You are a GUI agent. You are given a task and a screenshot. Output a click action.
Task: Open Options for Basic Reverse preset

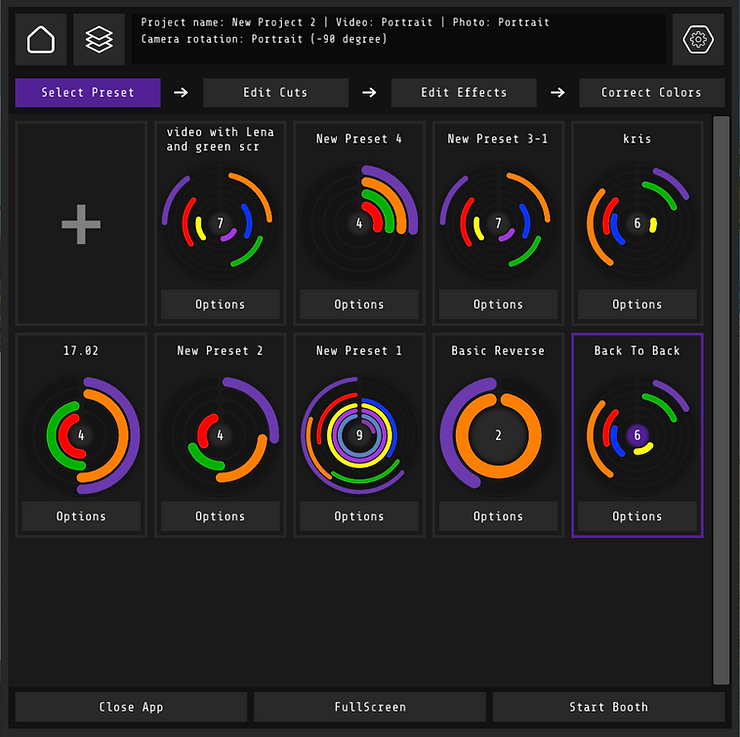498,516
